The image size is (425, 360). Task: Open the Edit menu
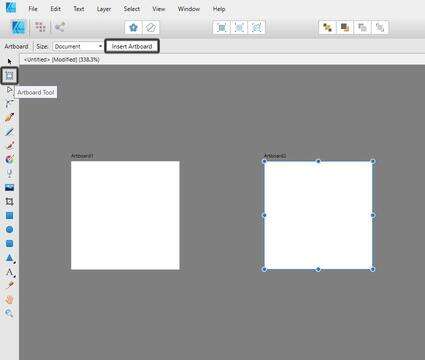coord(55,9)
